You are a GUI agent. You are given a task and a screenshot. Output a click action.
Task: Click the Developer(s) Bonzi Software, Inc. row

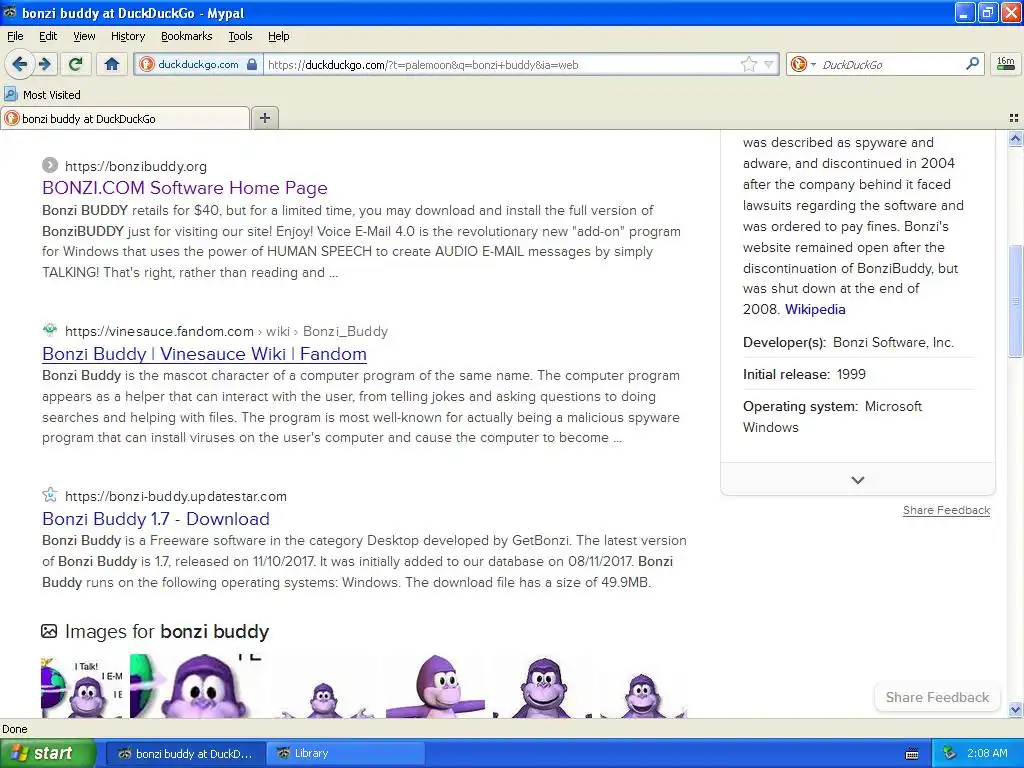(857, 342)
